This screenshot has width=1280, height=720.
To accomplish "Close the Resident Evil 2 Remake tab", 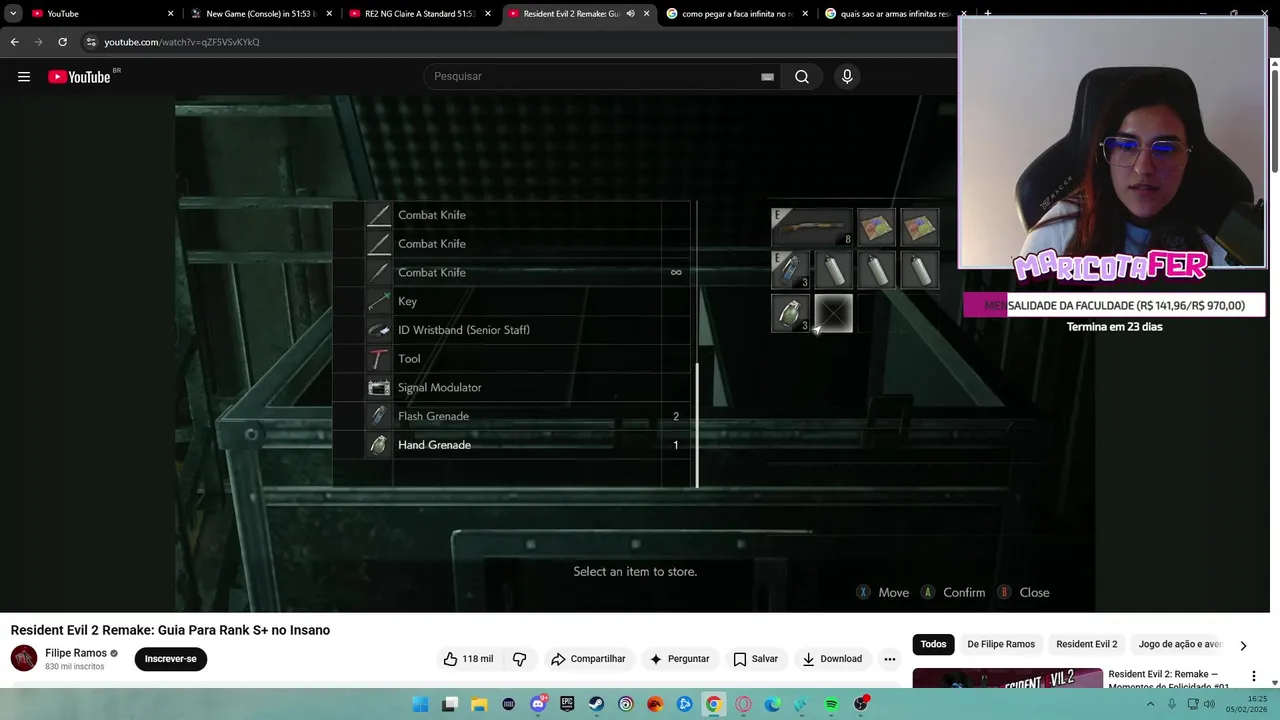I will (x=647, y=14).
